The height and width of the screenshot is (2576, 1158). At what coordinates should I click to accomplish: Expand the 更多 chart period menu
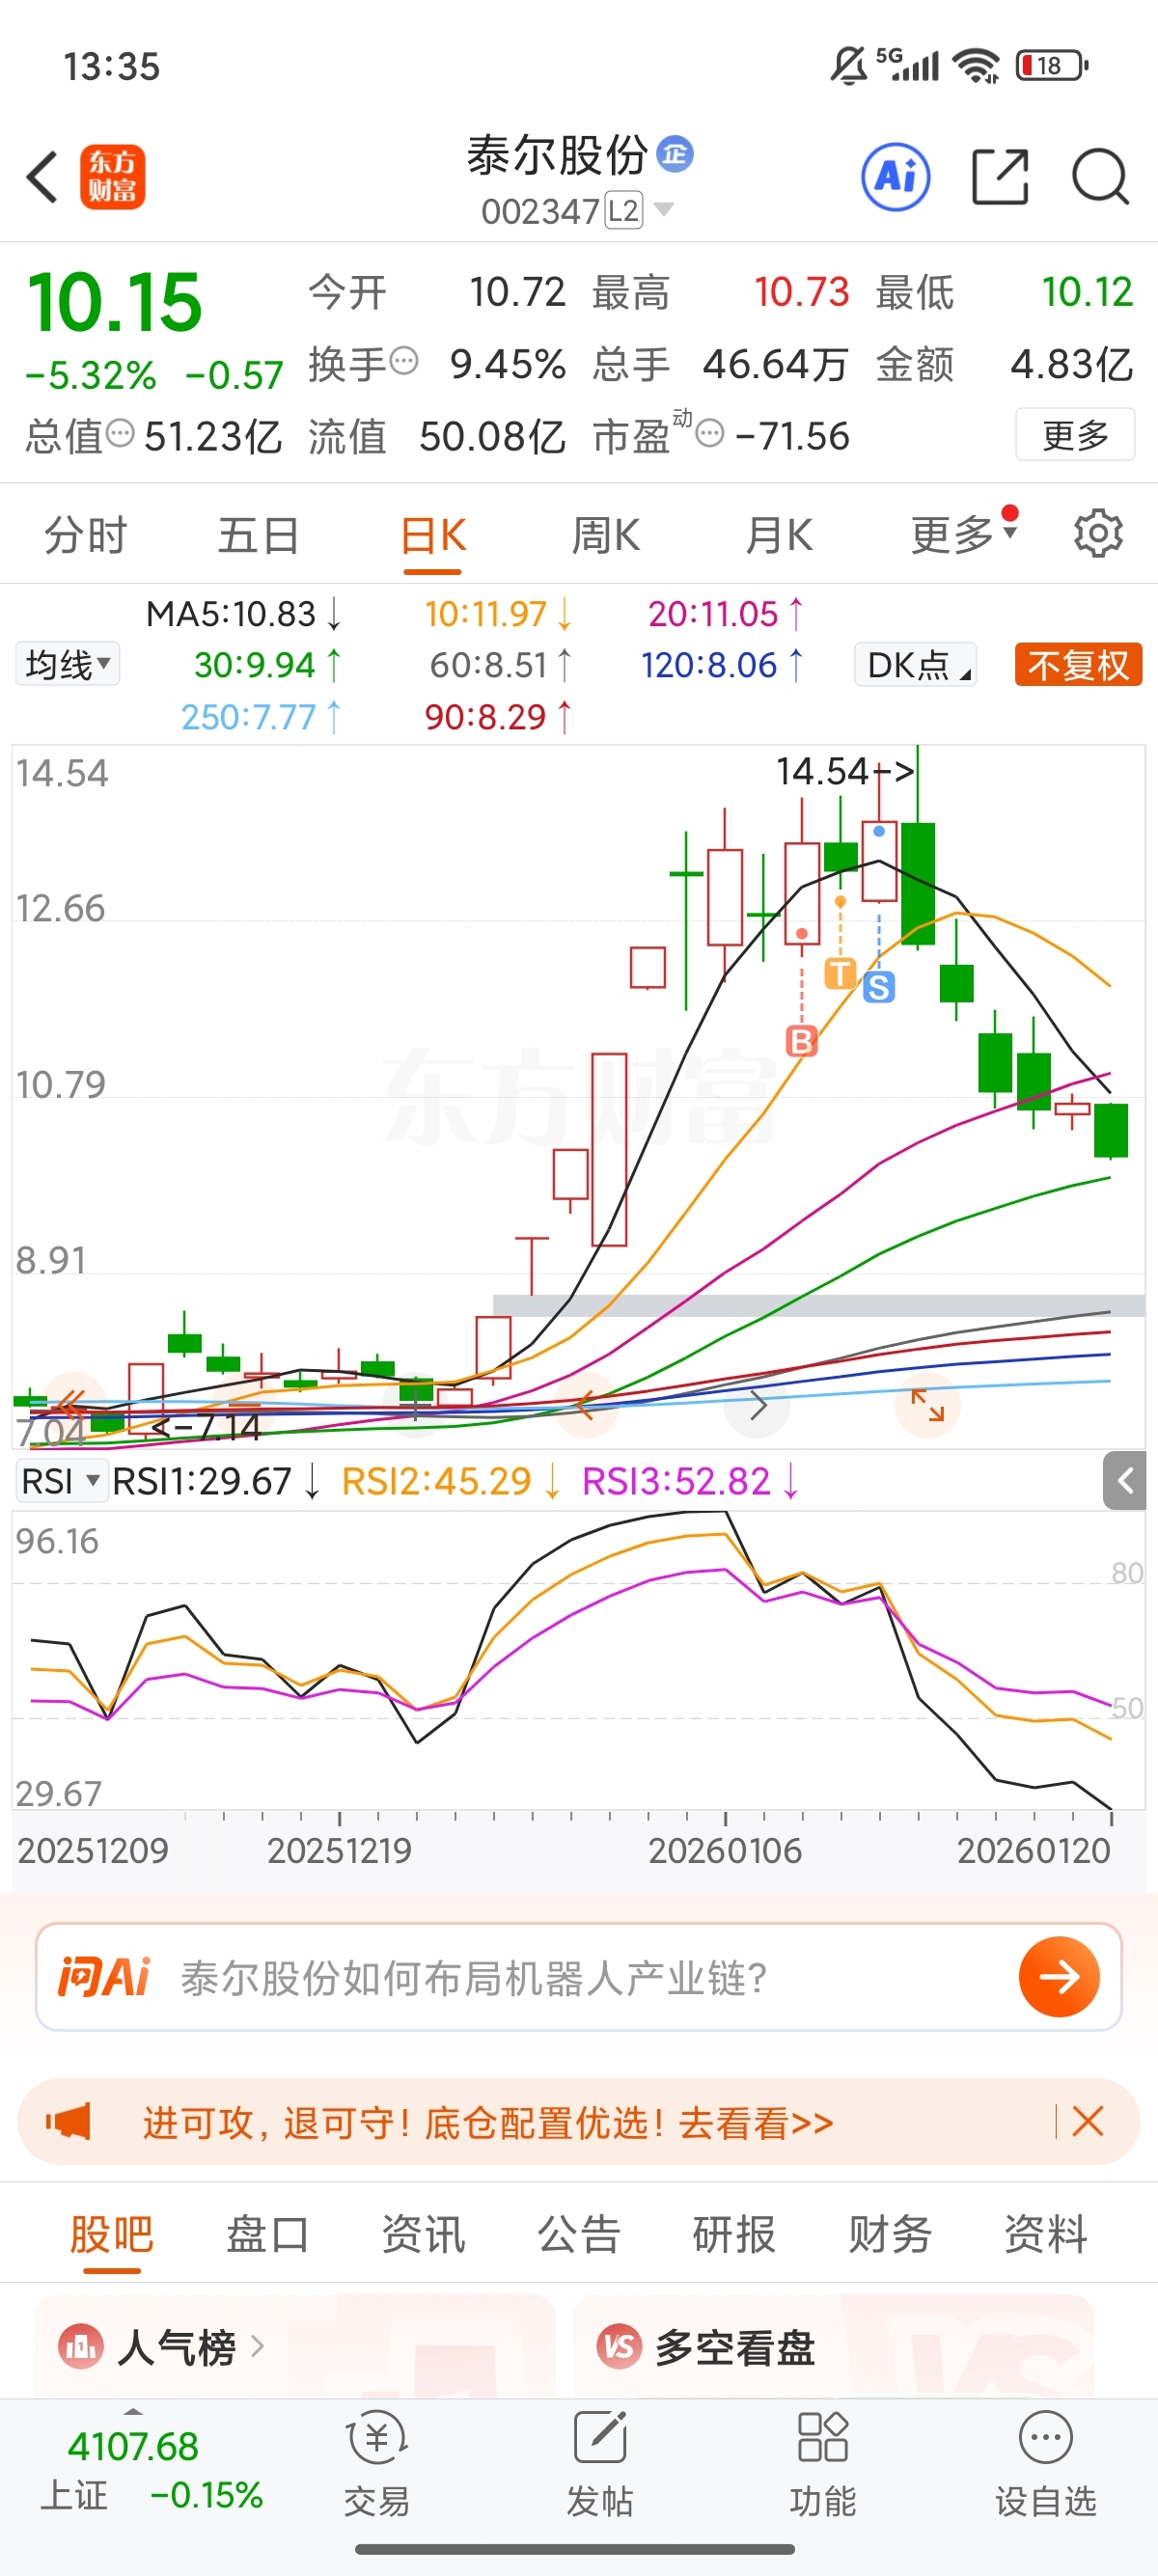[964, 534]
